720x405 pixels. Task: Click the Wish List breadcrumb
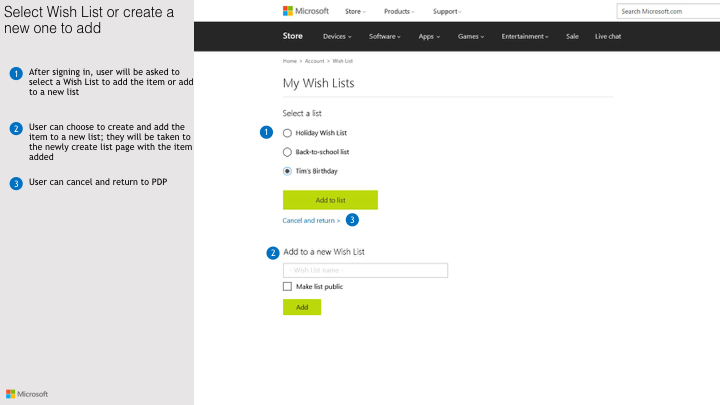coord(343,61)
